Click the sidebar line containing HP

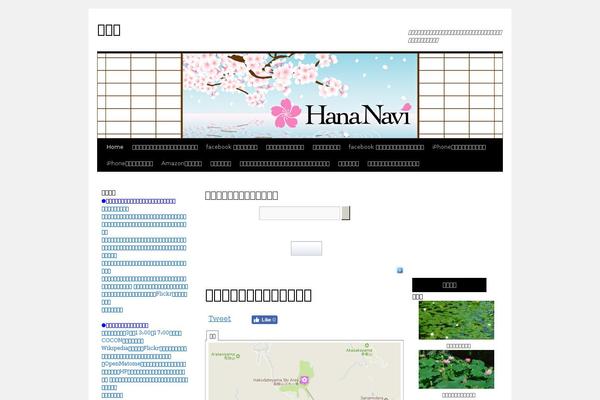click(x=143, y=372)
